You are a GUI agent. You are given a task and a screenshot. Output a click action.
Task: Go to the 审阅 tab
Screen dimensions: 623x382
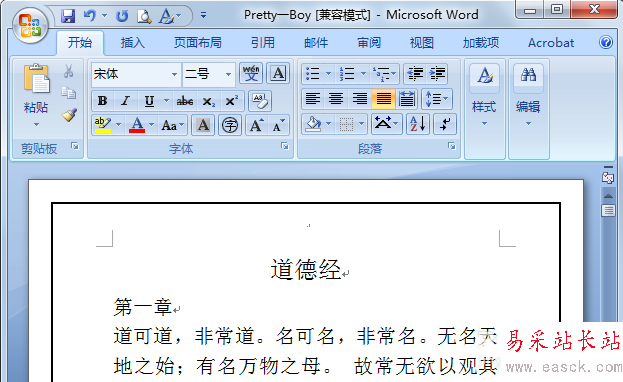click(369, 43)
